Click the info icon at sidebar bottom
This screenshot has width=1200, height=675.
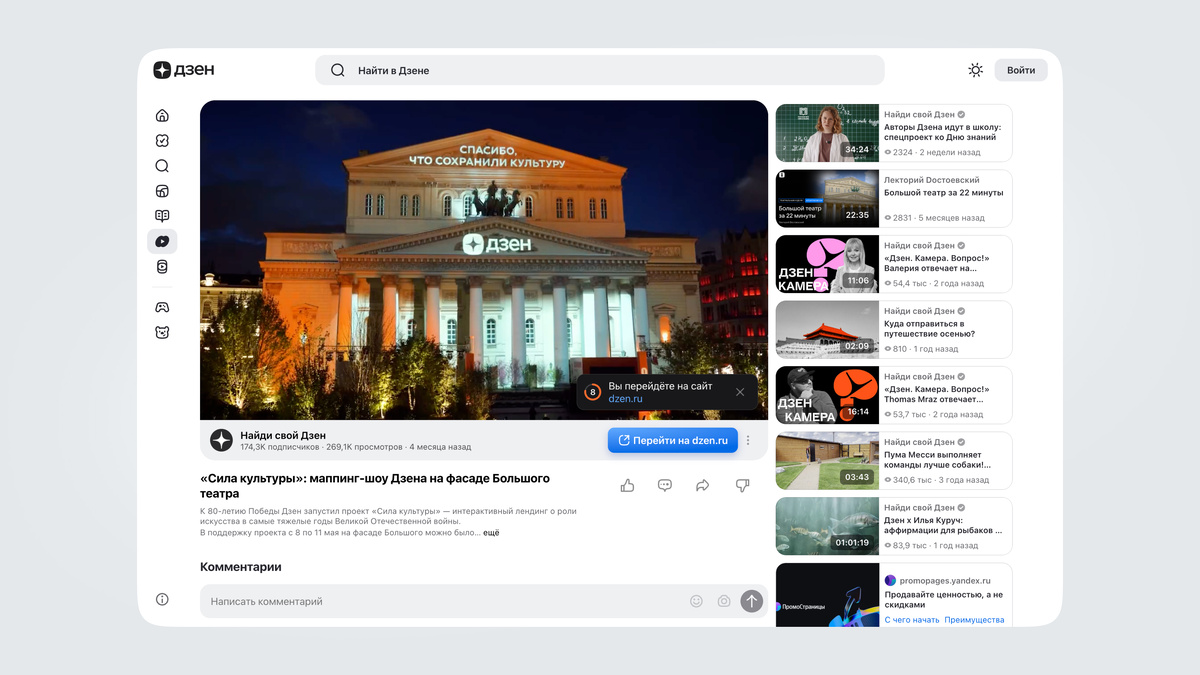[162, 599]
